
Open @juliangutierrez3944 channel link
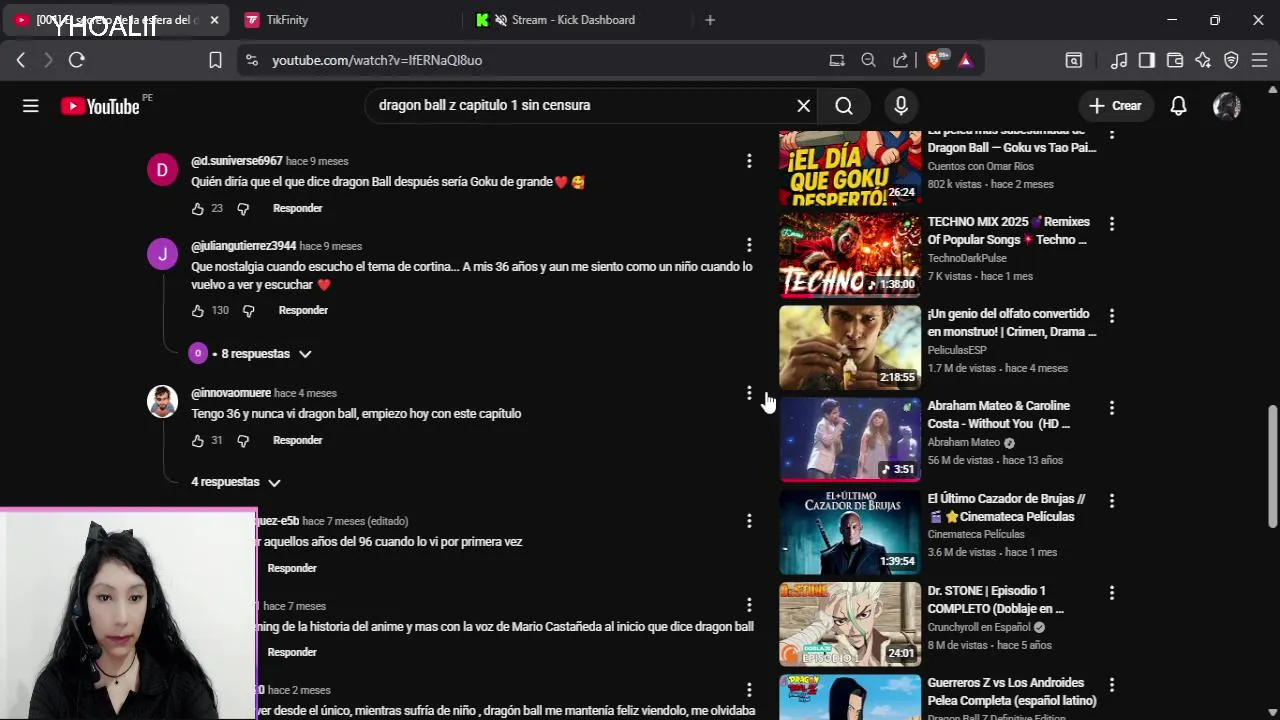243,246
